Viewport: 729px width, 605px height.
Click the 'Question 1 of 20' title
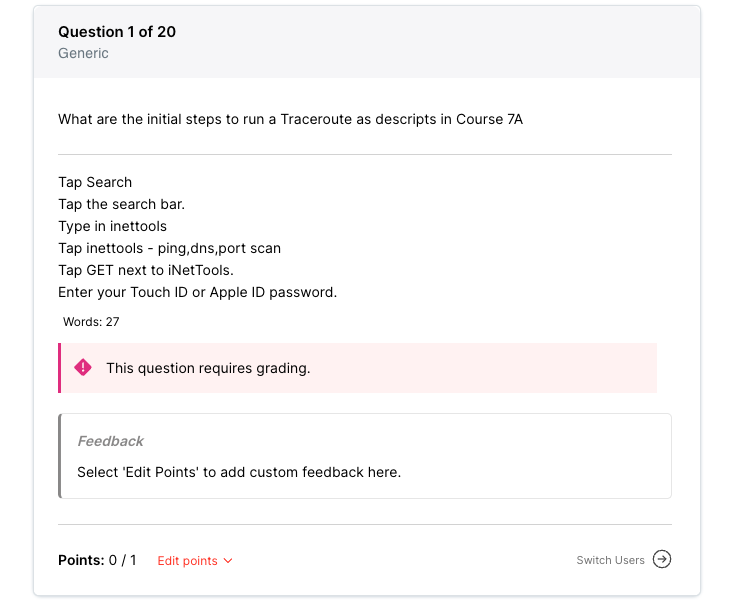pos(117,32)
